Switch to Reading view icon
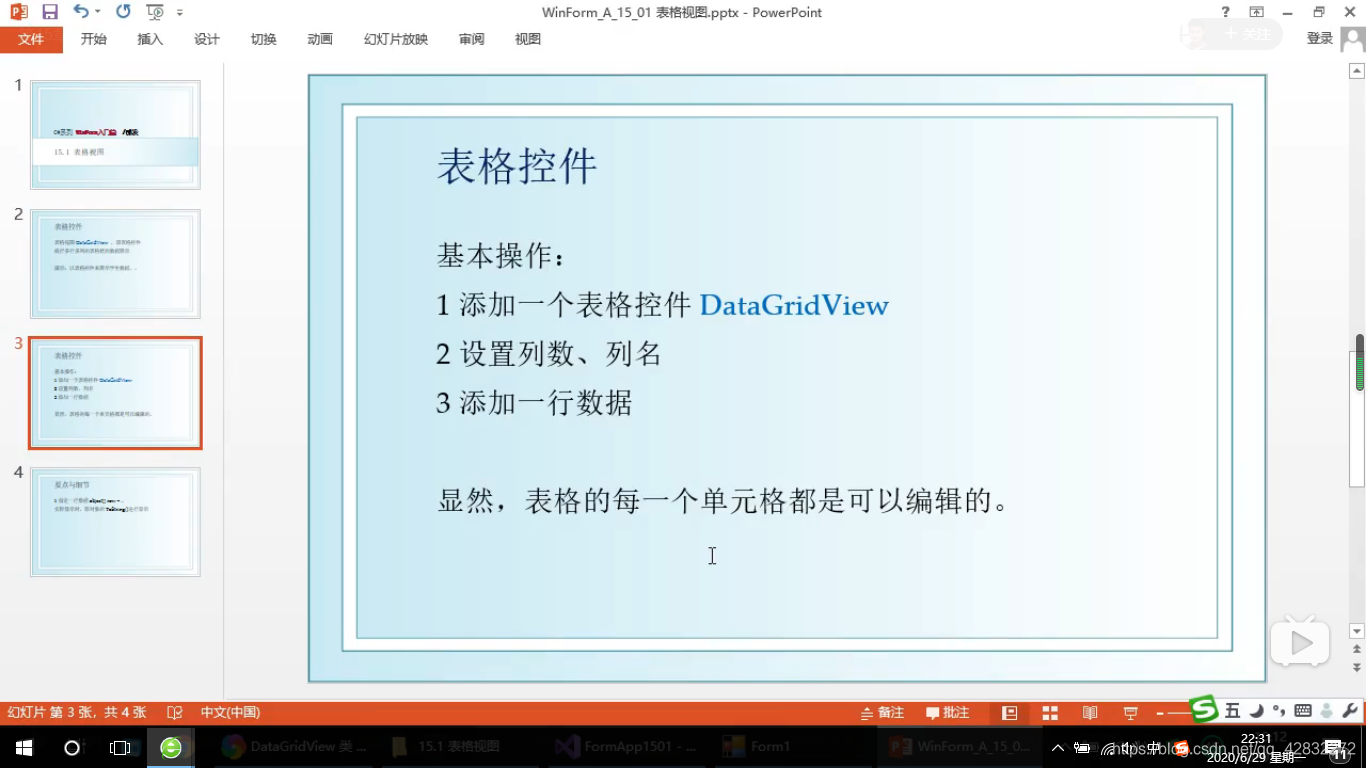This screenshot has width=1366, height=768. pyautogui.click(x=1090, y=713)
